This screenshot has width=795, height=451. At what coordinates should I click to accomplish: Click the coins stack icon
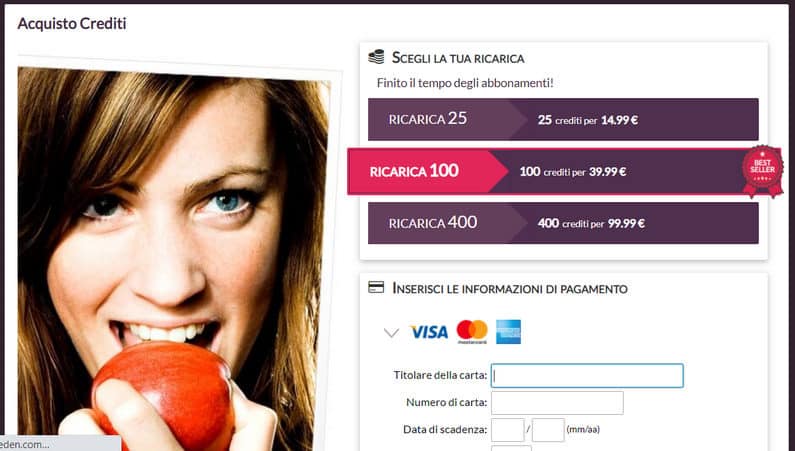click(376, 57)
